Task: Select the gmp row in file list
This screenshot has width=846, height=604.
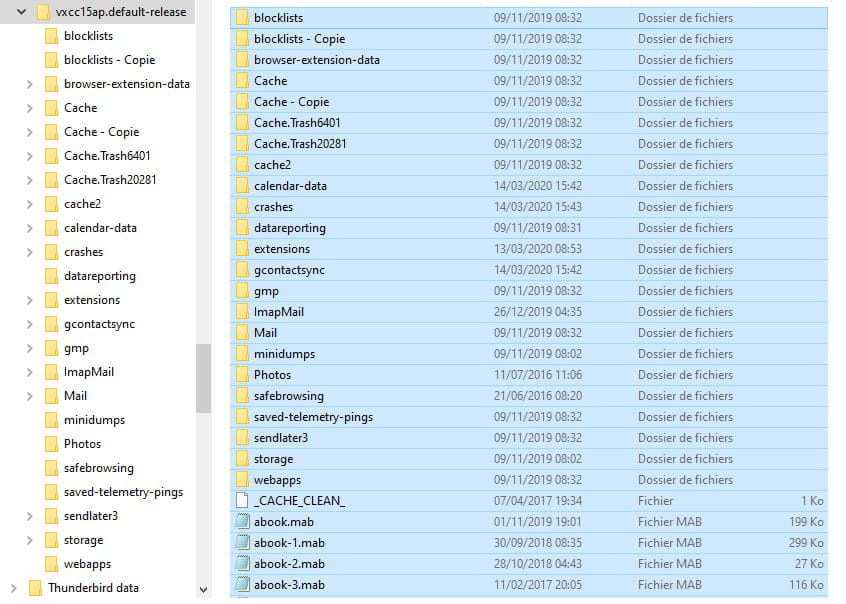Action: click(529, 291)
